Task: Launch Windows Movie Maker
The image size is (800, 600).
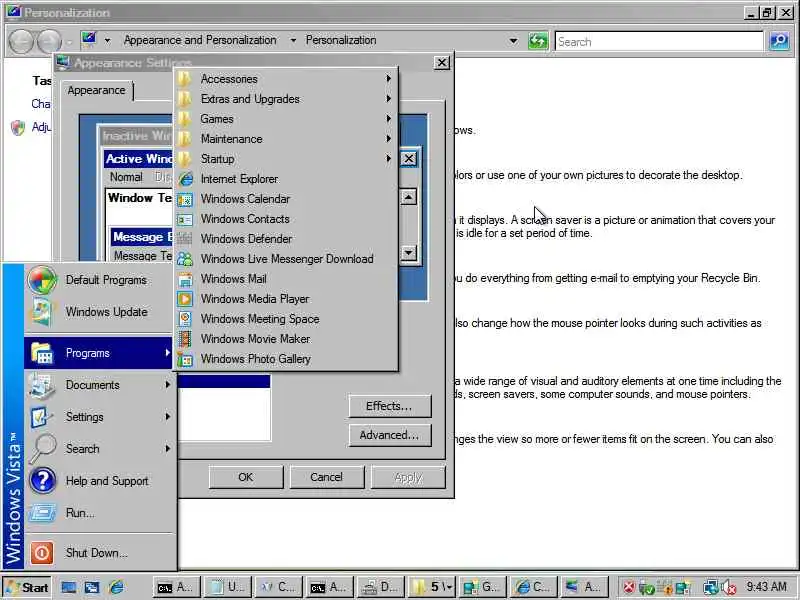Action: pos(286,338)
